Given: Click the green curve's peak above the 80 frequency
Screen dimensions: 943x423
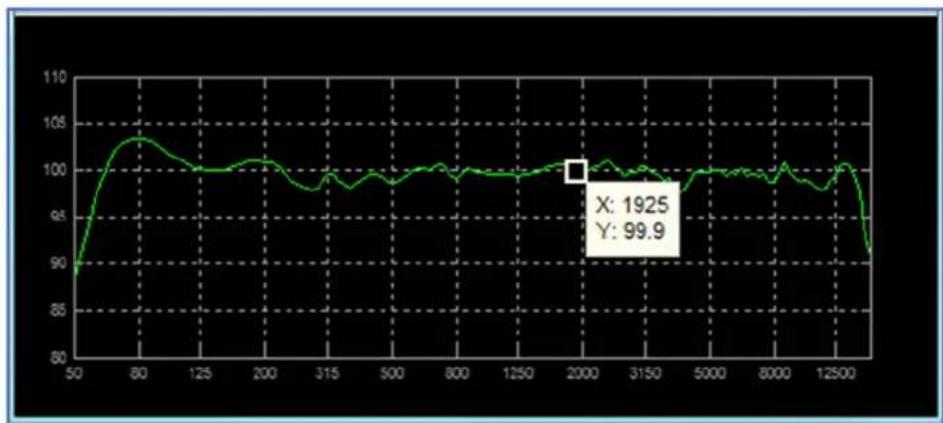Looking at the screenshot, I should [138, 138].
